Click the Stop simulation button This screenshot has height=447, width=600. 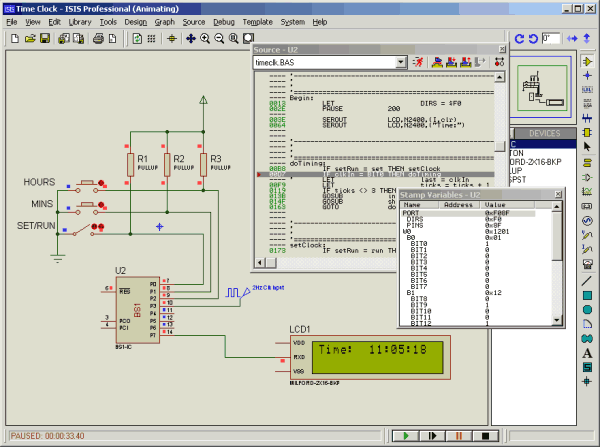point(486,437)
